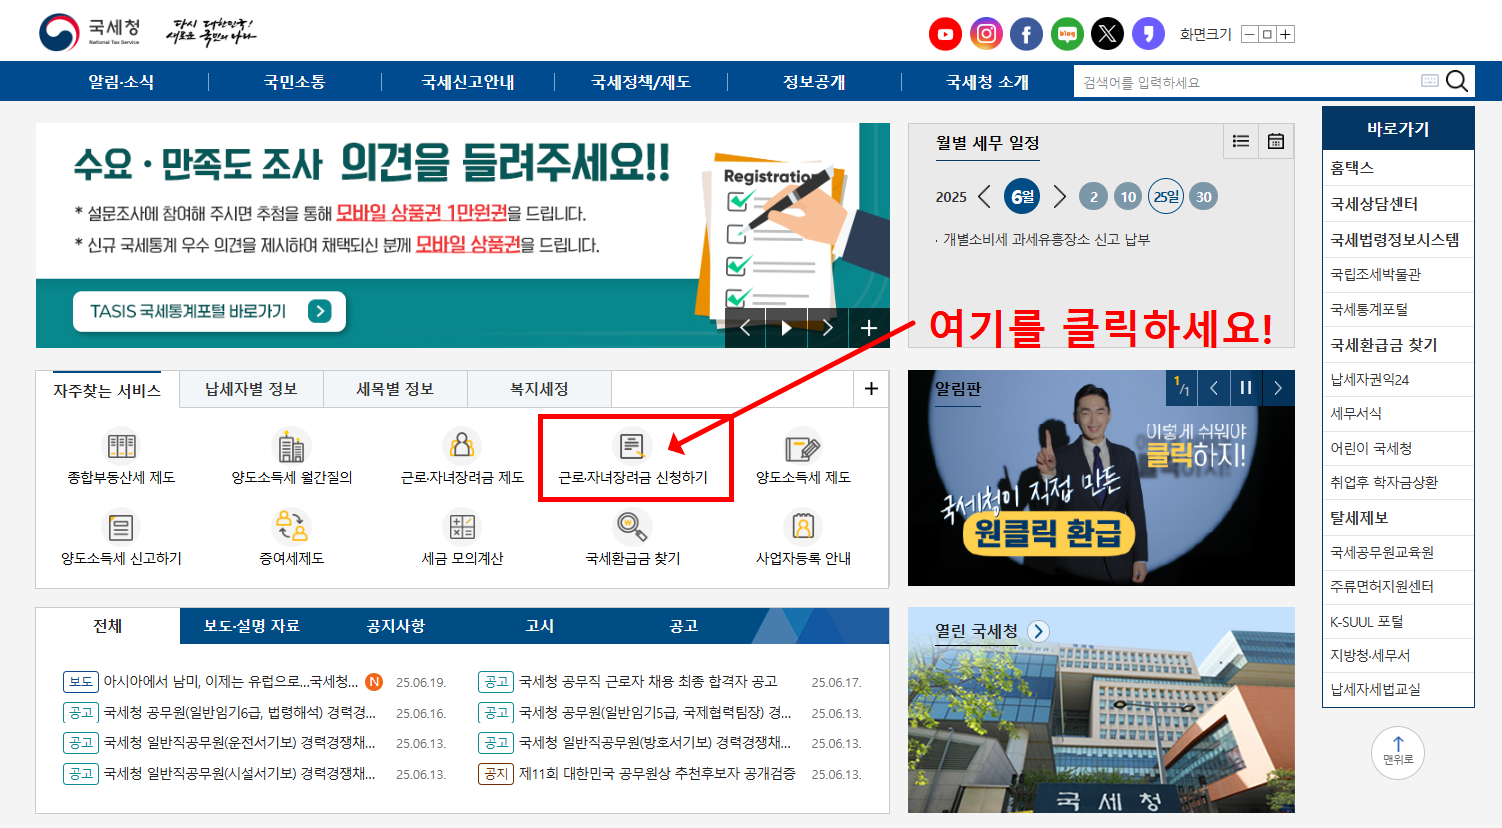Expand more service tabs with plus button
The width and height of the screenshot is (1502, 828).
(869, 388)
